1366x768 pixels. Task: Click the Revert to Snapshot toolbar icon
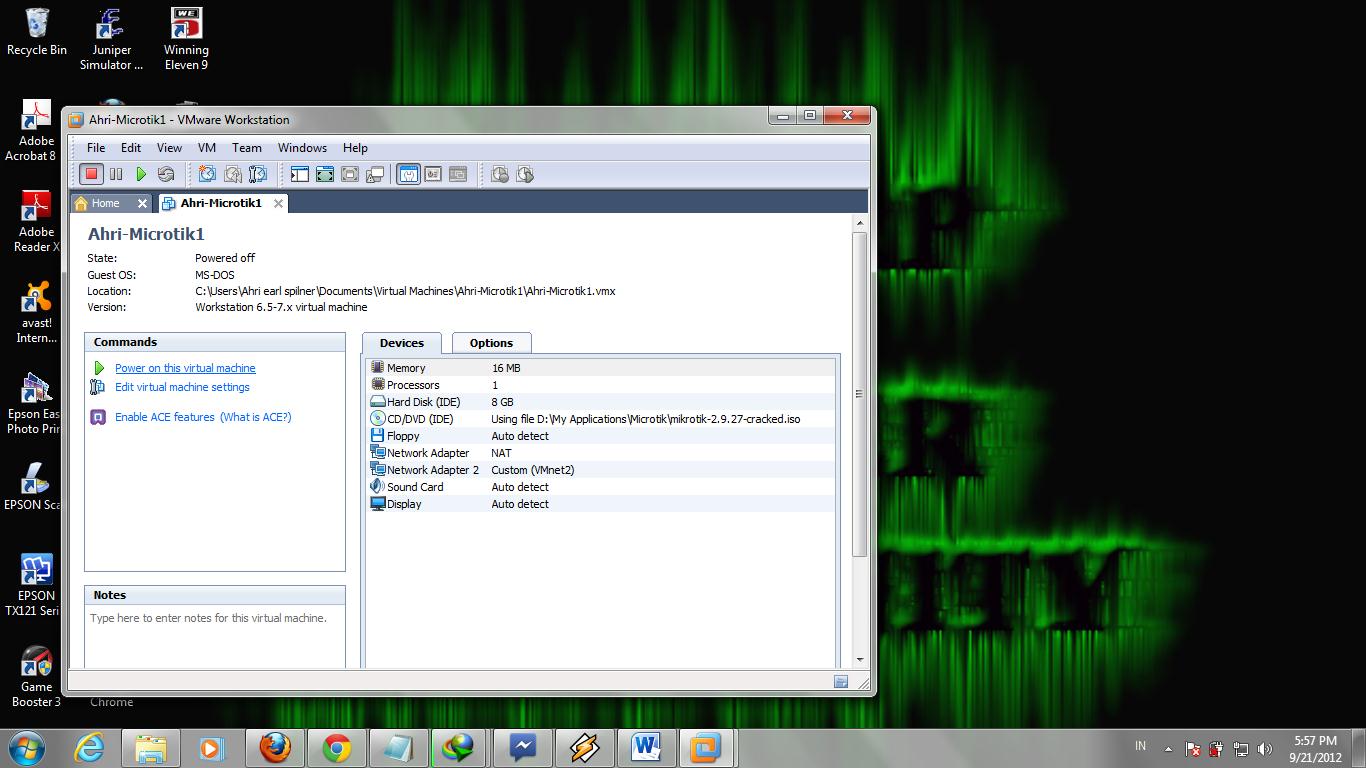(232, 174)
